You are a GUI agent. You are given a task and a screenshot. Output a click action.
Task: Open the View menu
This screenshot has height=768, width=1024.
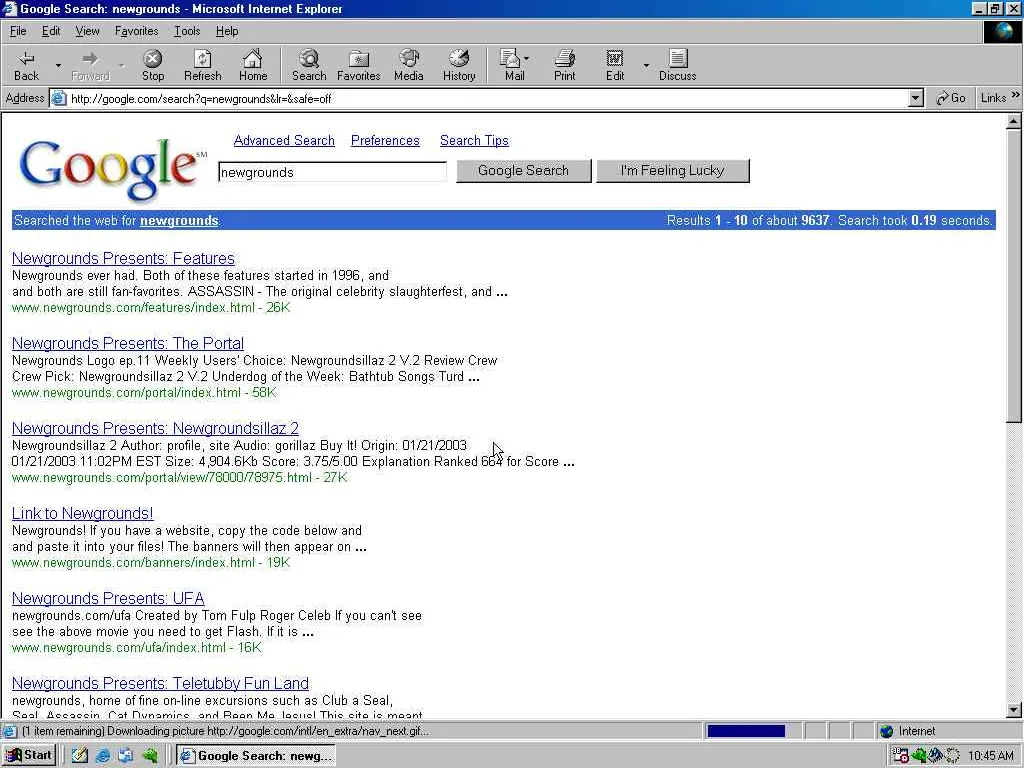tap(87, 31)
